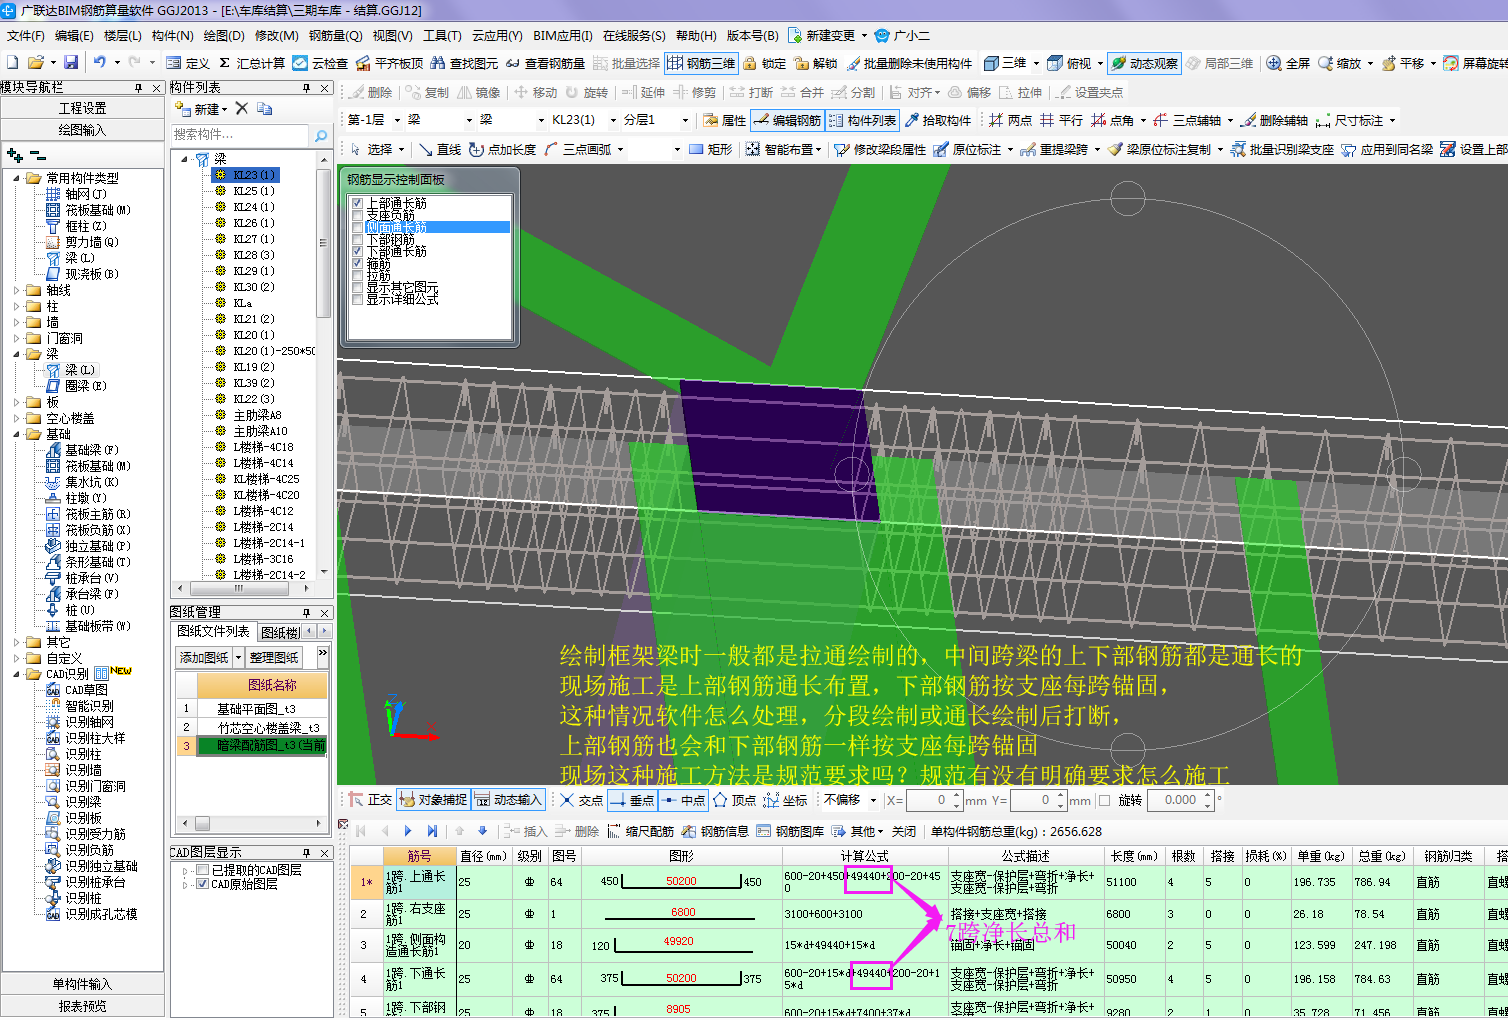The width and height of the screenshot is (1508, 1020).
Task: Click 批量识别梁支座 tool
Action: 1282,149
